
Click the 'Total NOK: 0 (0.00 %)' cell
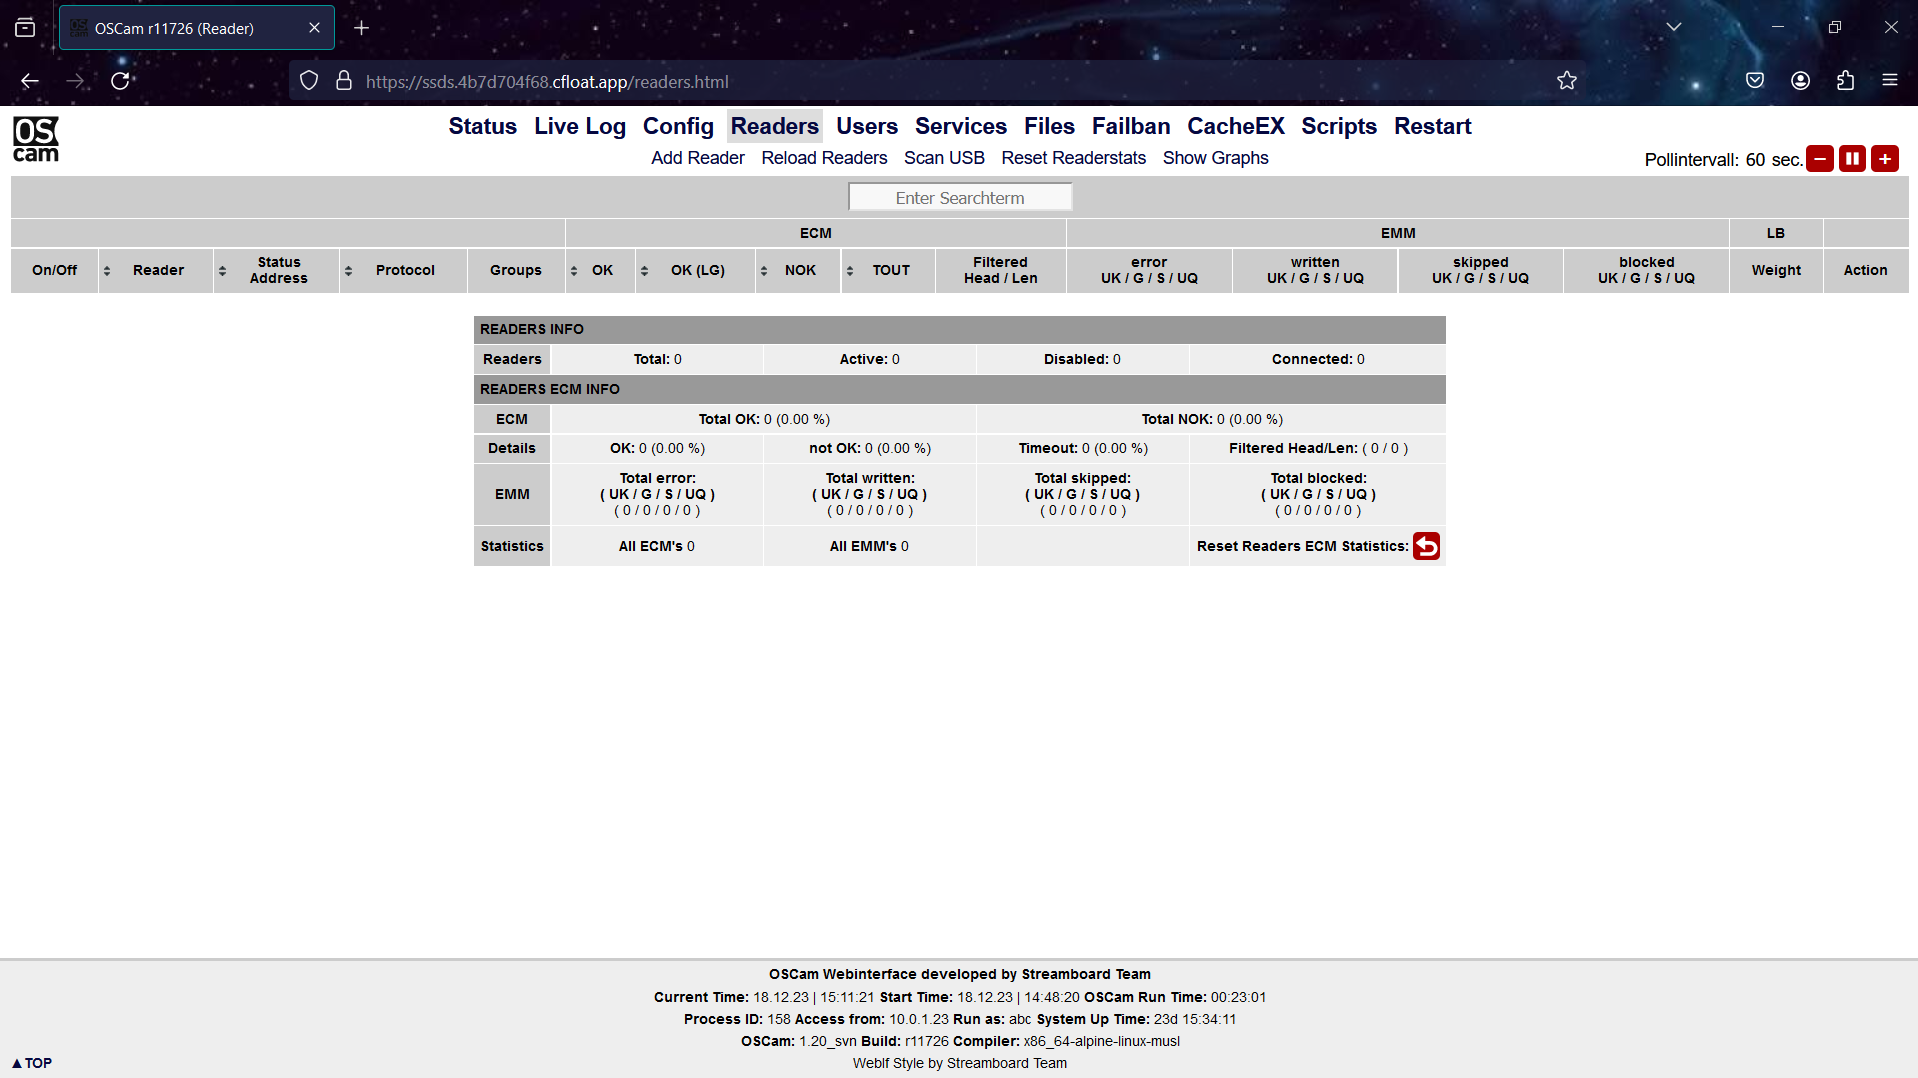[x=1212, y=419]
